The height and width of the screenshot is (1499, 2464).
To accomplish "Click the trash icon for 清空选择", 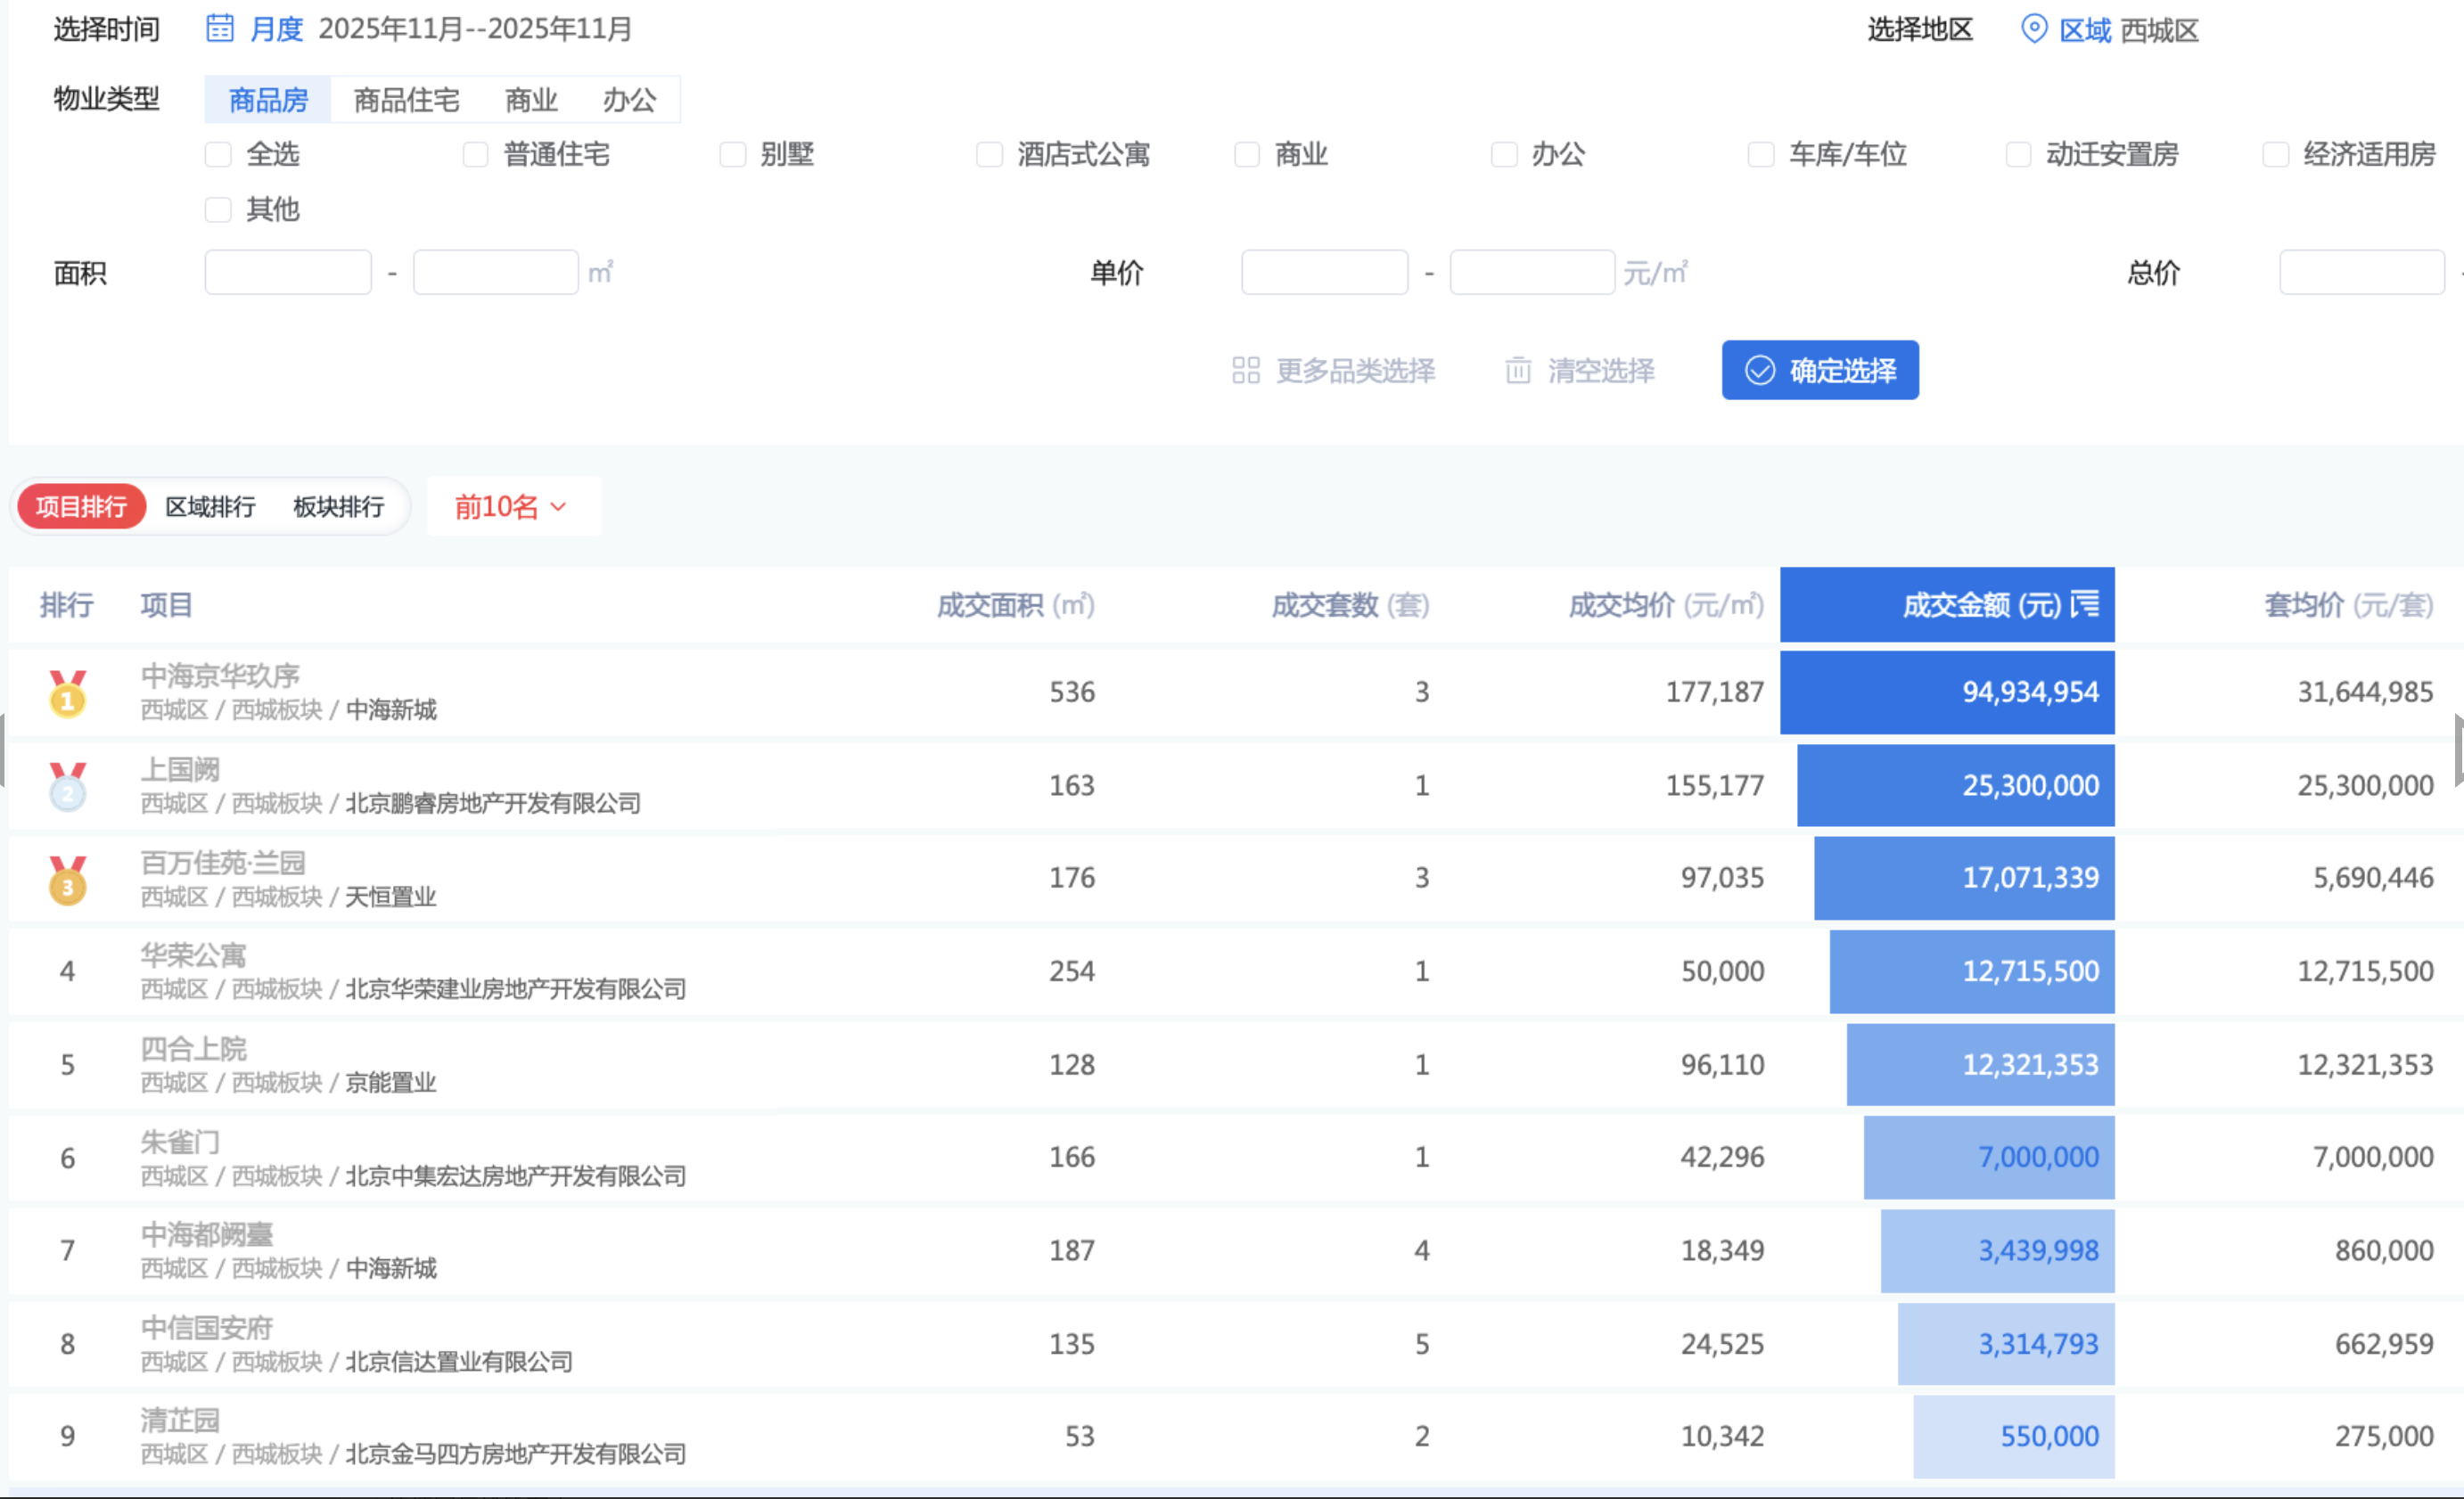I will [1517, 370].
